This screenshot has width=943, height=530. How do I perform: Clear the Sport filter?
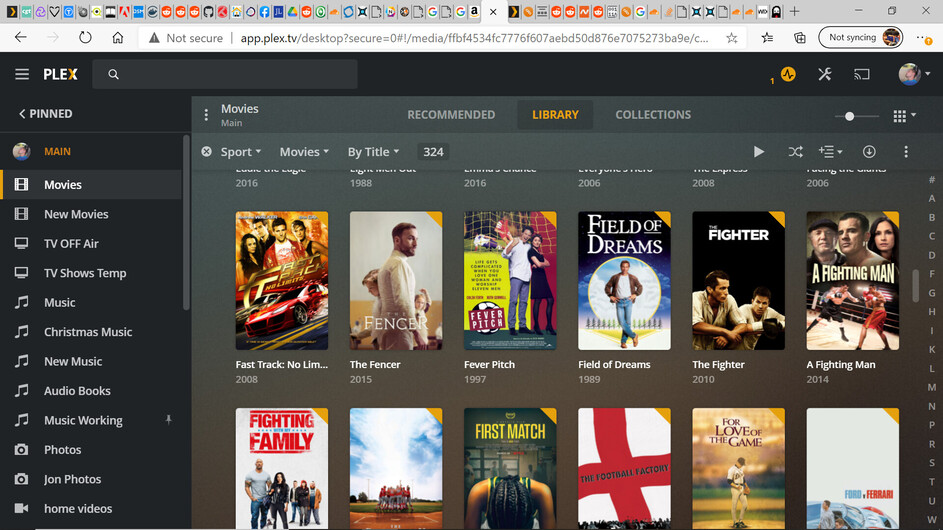pyautogui.click(x=206, y=152)
